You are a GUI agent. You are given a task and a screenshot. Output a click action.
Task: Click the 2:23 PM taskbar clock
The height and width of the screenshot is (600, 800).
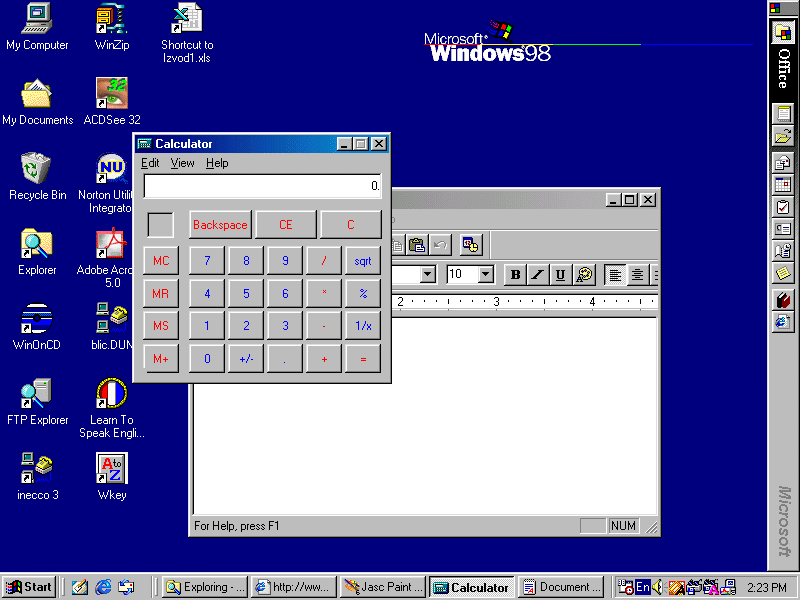tap(767, 588)
